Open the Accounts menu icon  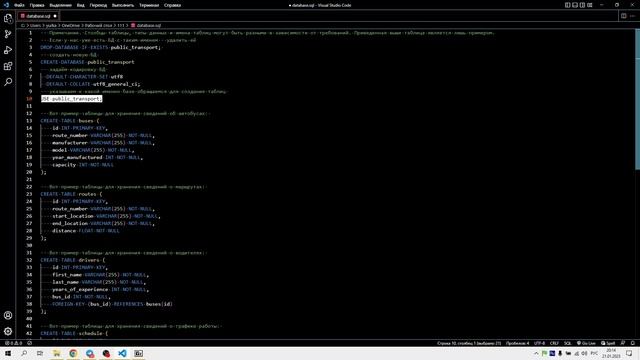coord(8,315)
